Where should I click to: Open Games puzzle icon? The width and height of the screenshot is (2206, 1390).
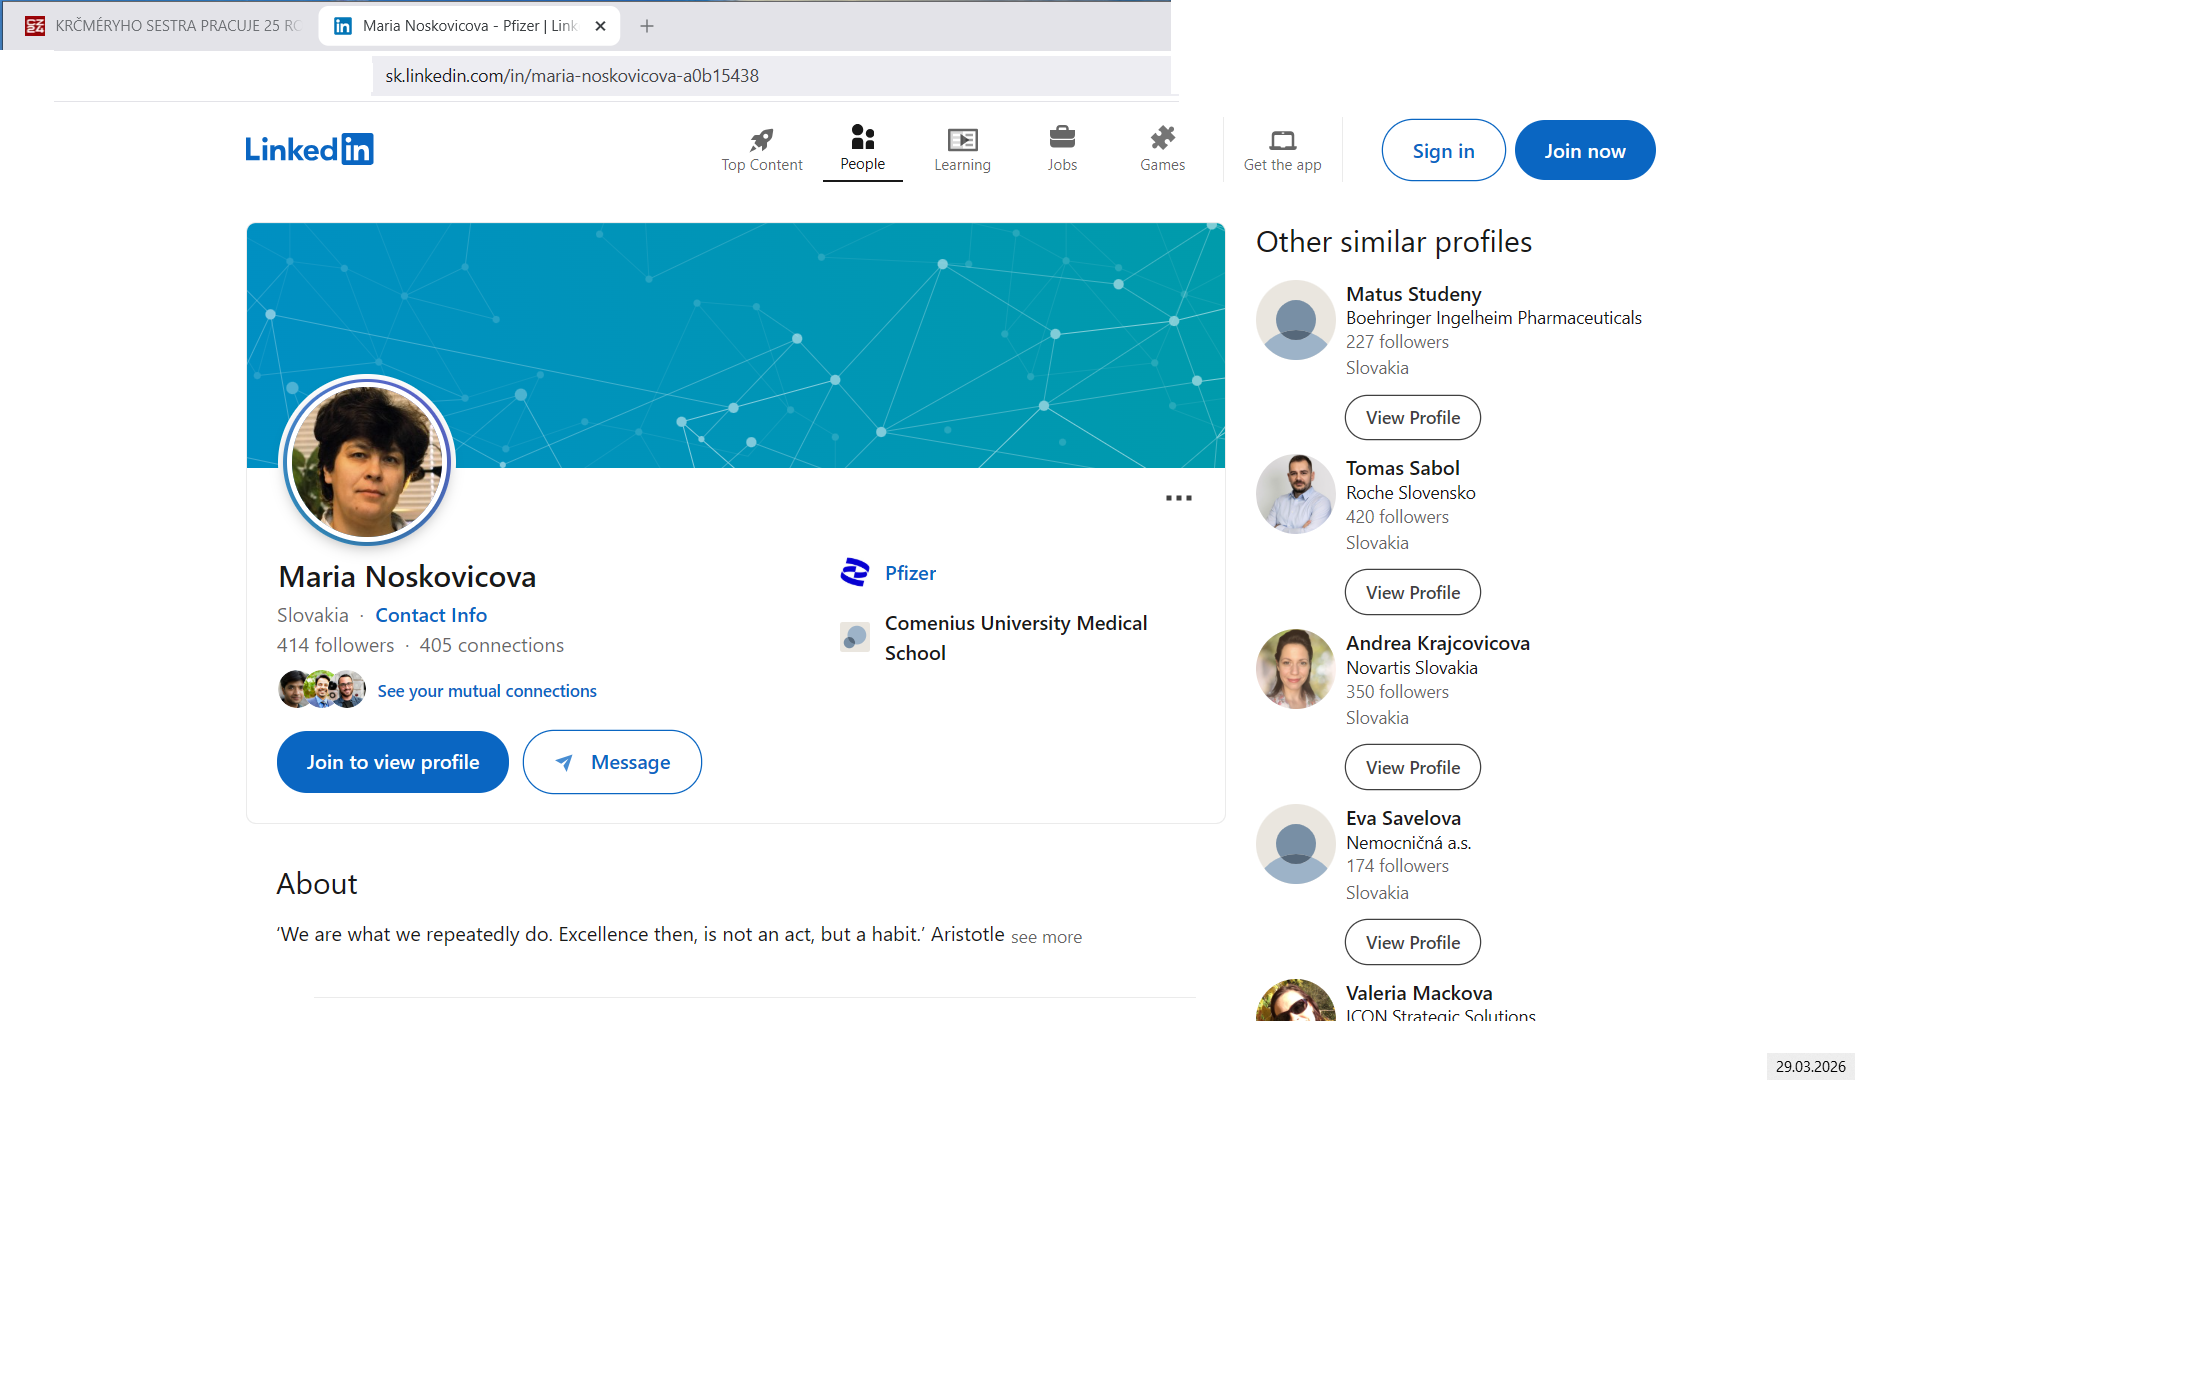click(1162, 137)
